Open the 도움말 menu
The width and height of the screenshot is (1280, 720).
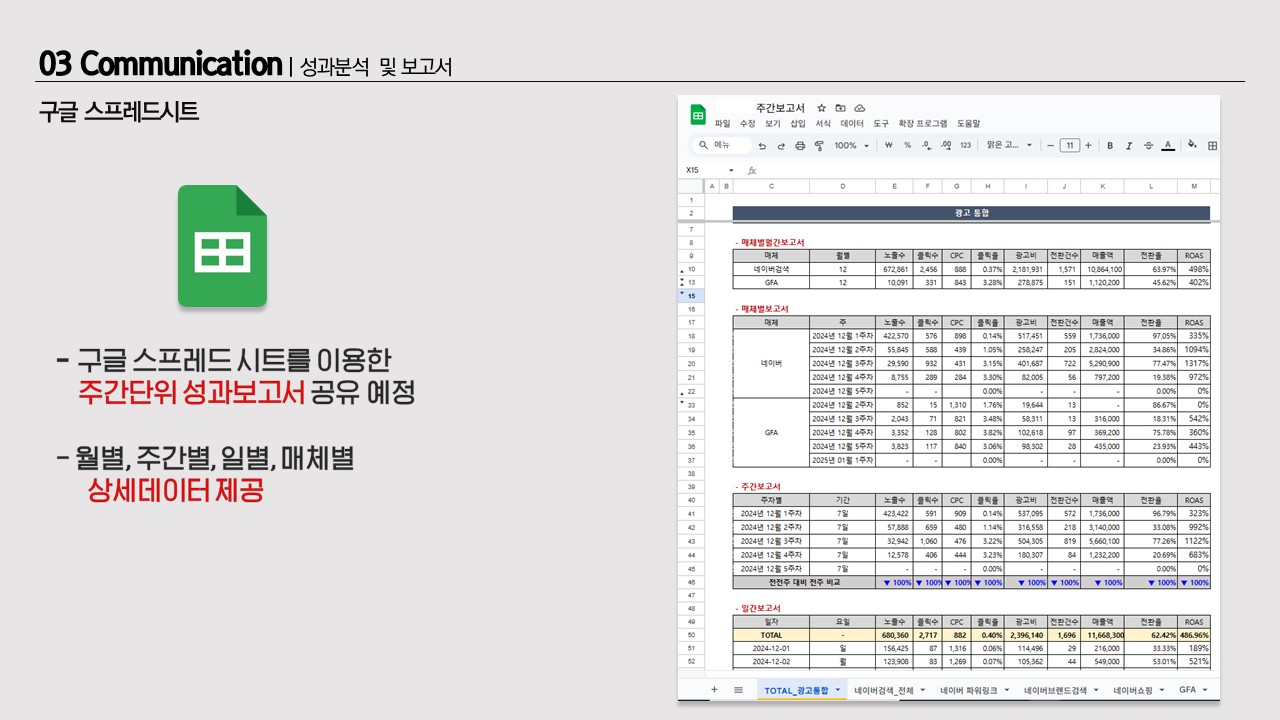pyautogui.click(x=968, y=124)
